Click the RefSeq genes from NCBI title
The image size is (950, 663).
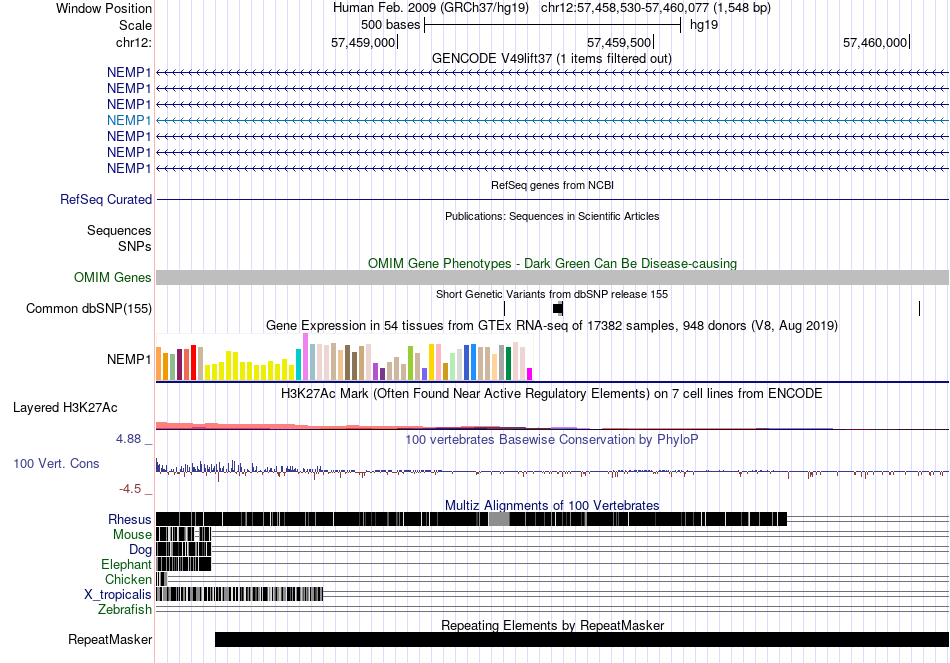point(552,185)
